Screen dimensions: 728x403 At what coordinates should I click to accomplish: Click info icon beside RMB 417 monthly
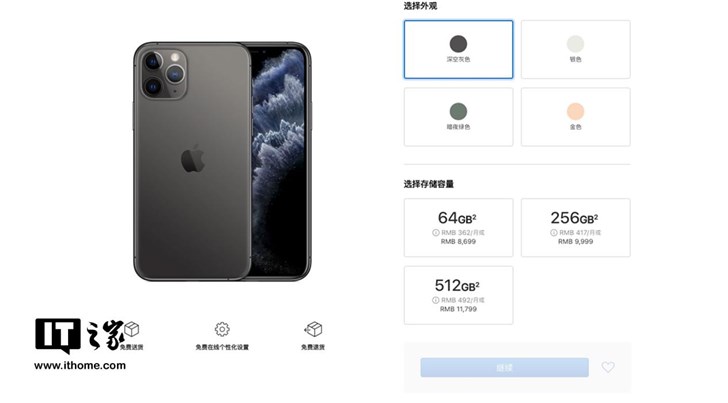tap(553, 233)
